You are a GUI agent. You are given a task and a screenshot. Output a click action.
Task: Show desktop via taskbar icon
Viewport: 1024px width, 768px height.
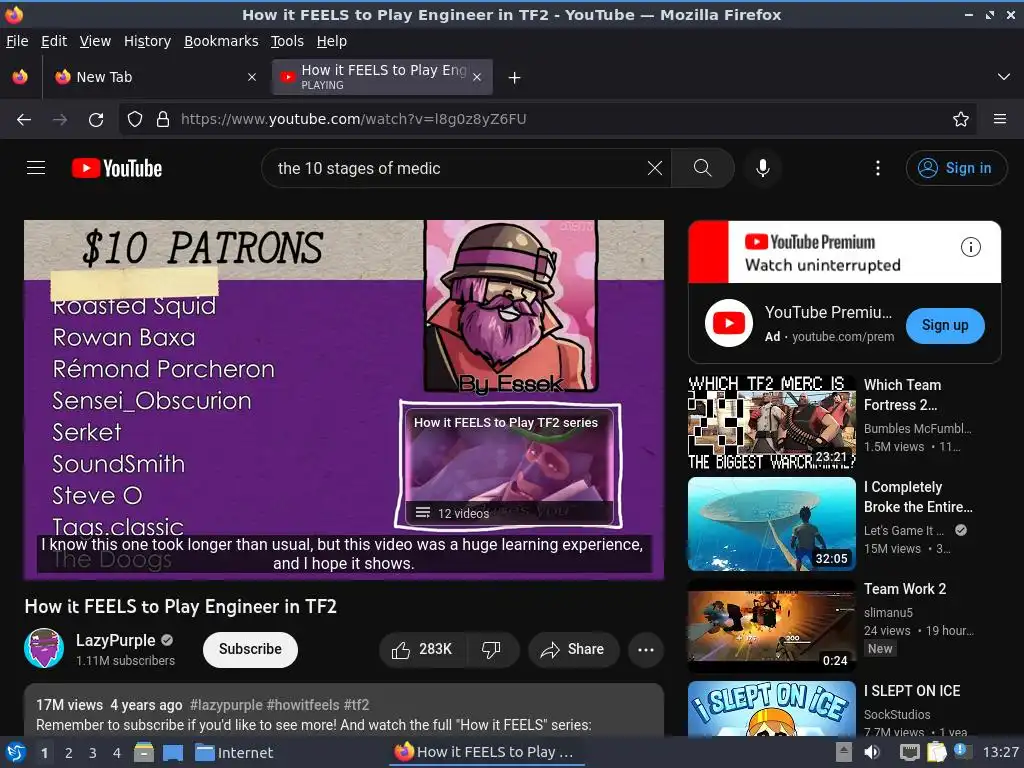click(173, 752)
